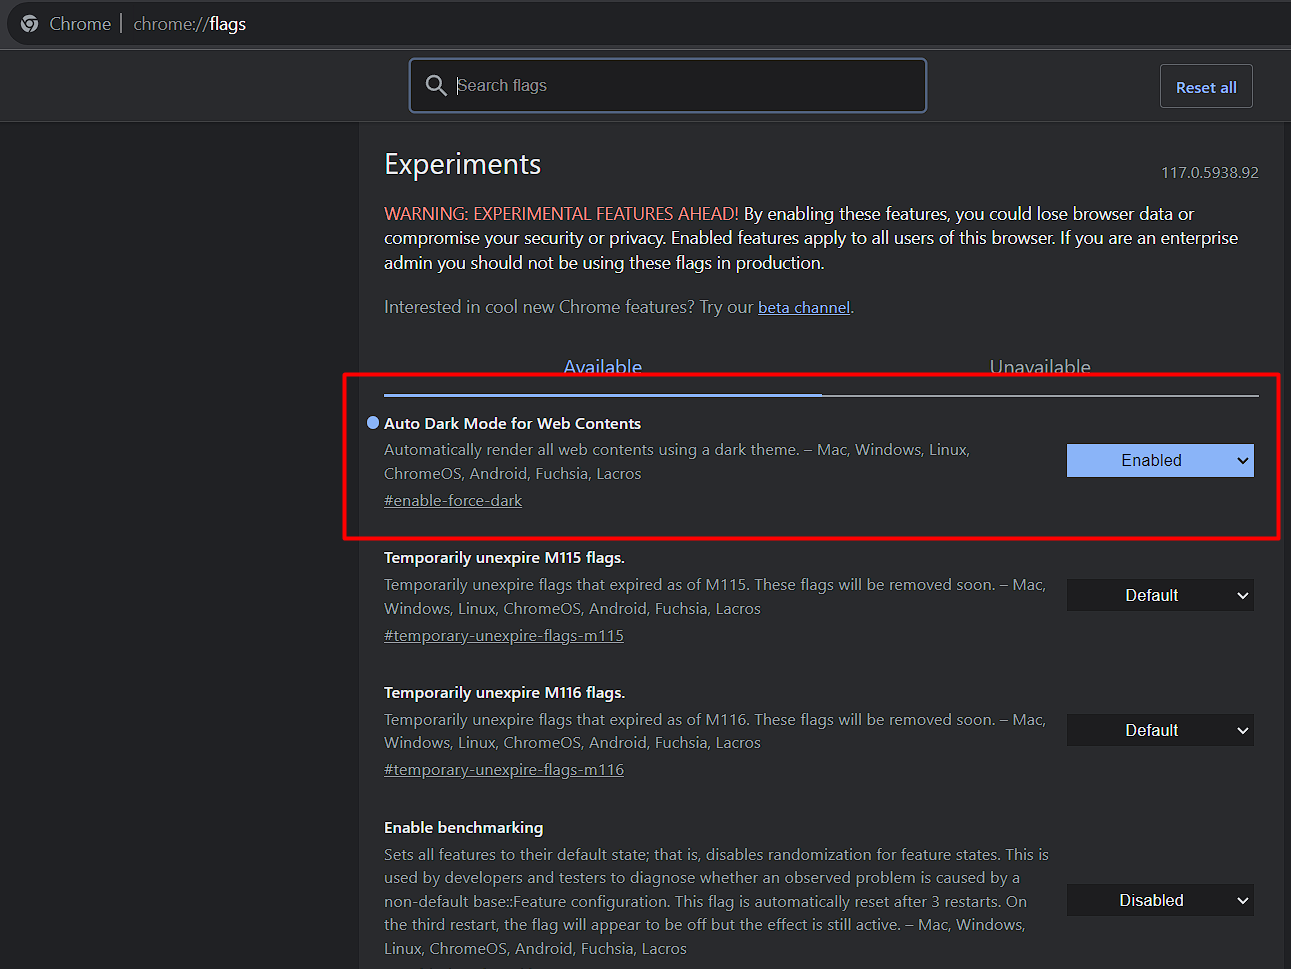Screen dimensions: 1291x969
Task: Open the Auto Dark Mode Enabled dropdown
Action: click(1159, 461)
